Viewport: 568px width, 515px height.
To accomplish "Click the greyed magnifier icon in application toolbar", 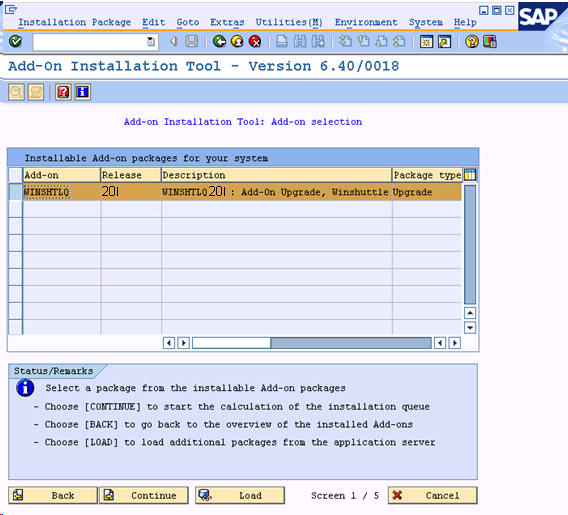I will [16, 92].
